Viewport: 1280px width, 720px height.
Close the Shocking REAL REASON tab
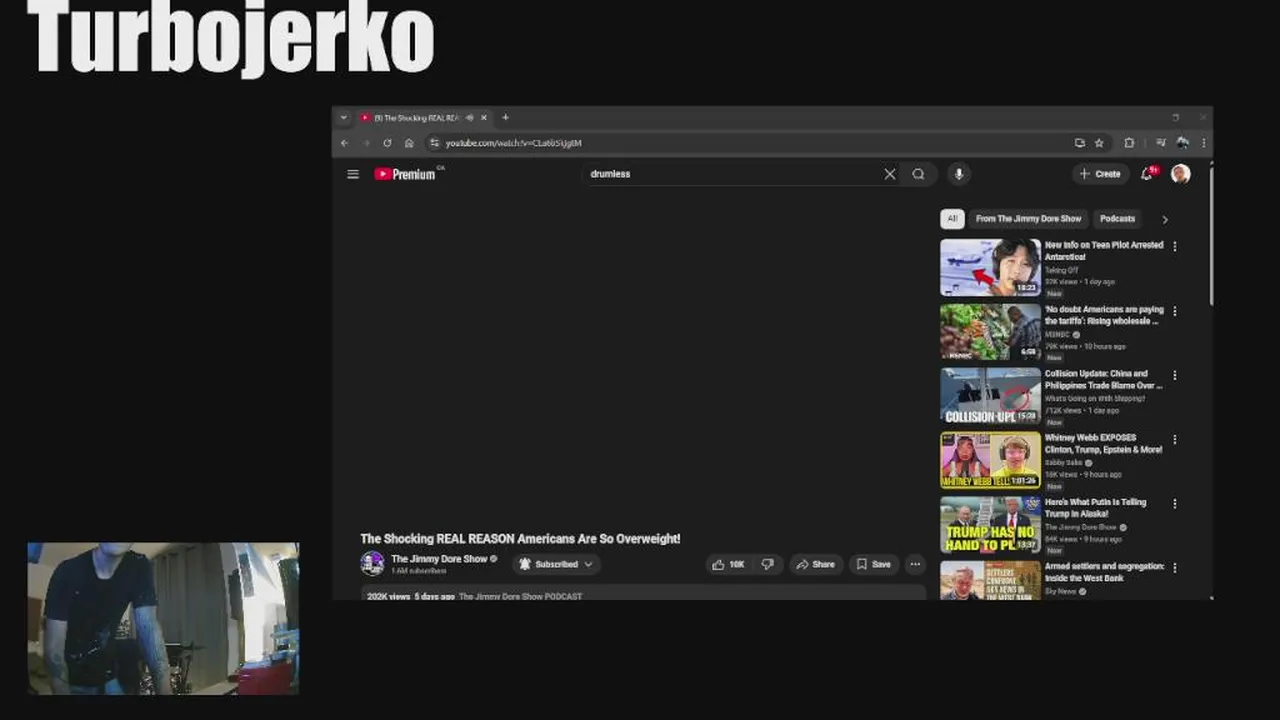click(484, 118)
